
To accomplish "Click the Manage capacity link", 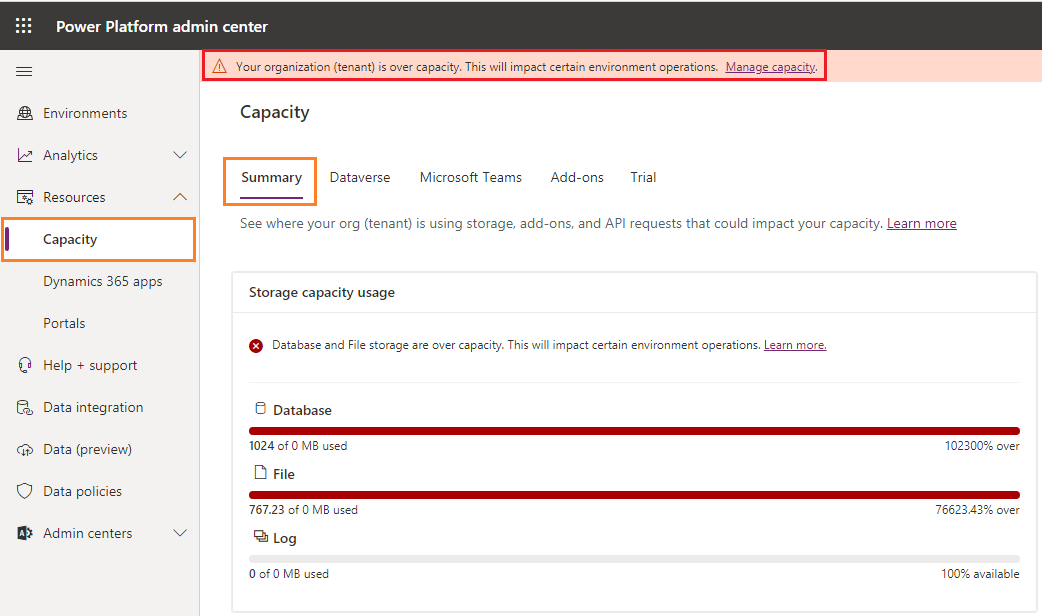I will 770,67.
